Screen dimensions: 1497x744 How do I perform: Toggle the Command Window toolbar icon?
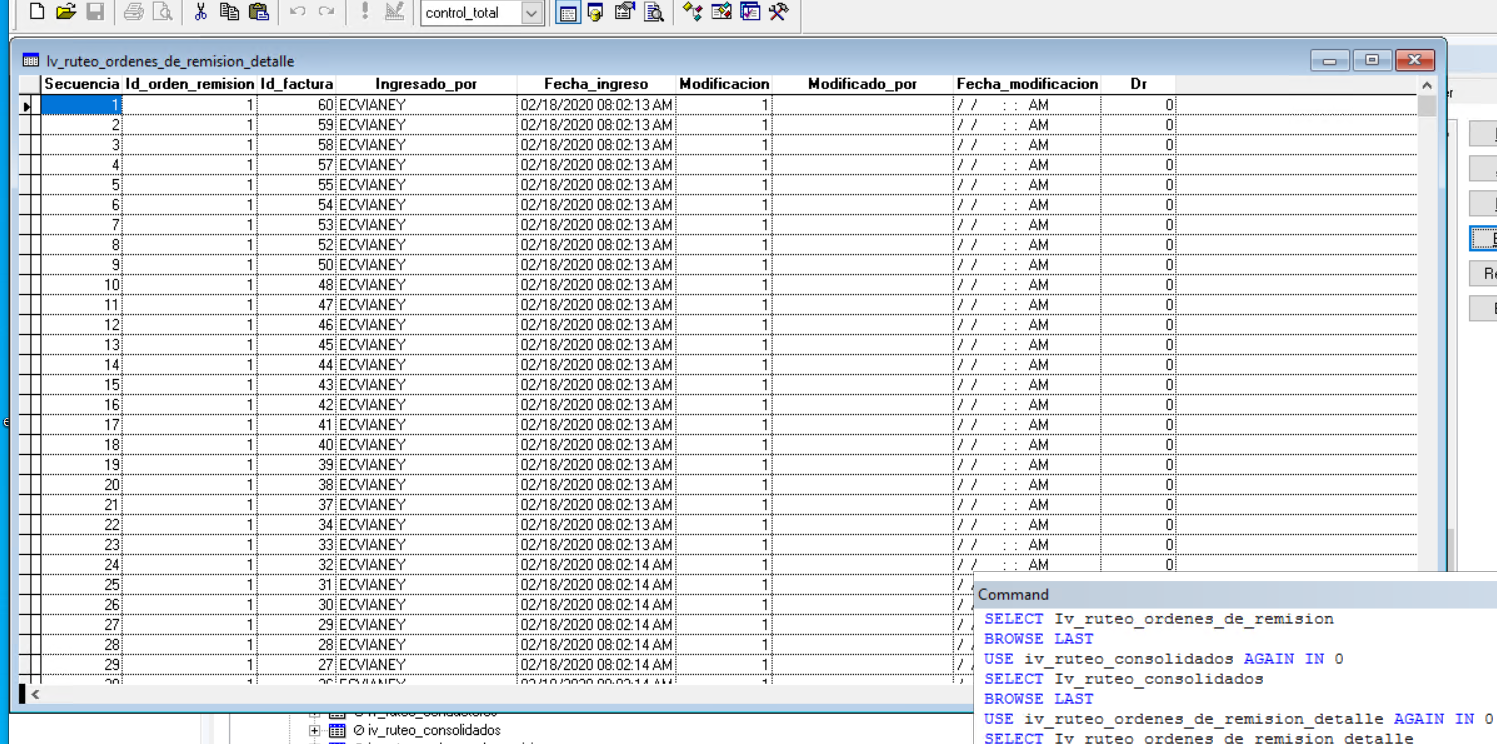click(568, 13)
